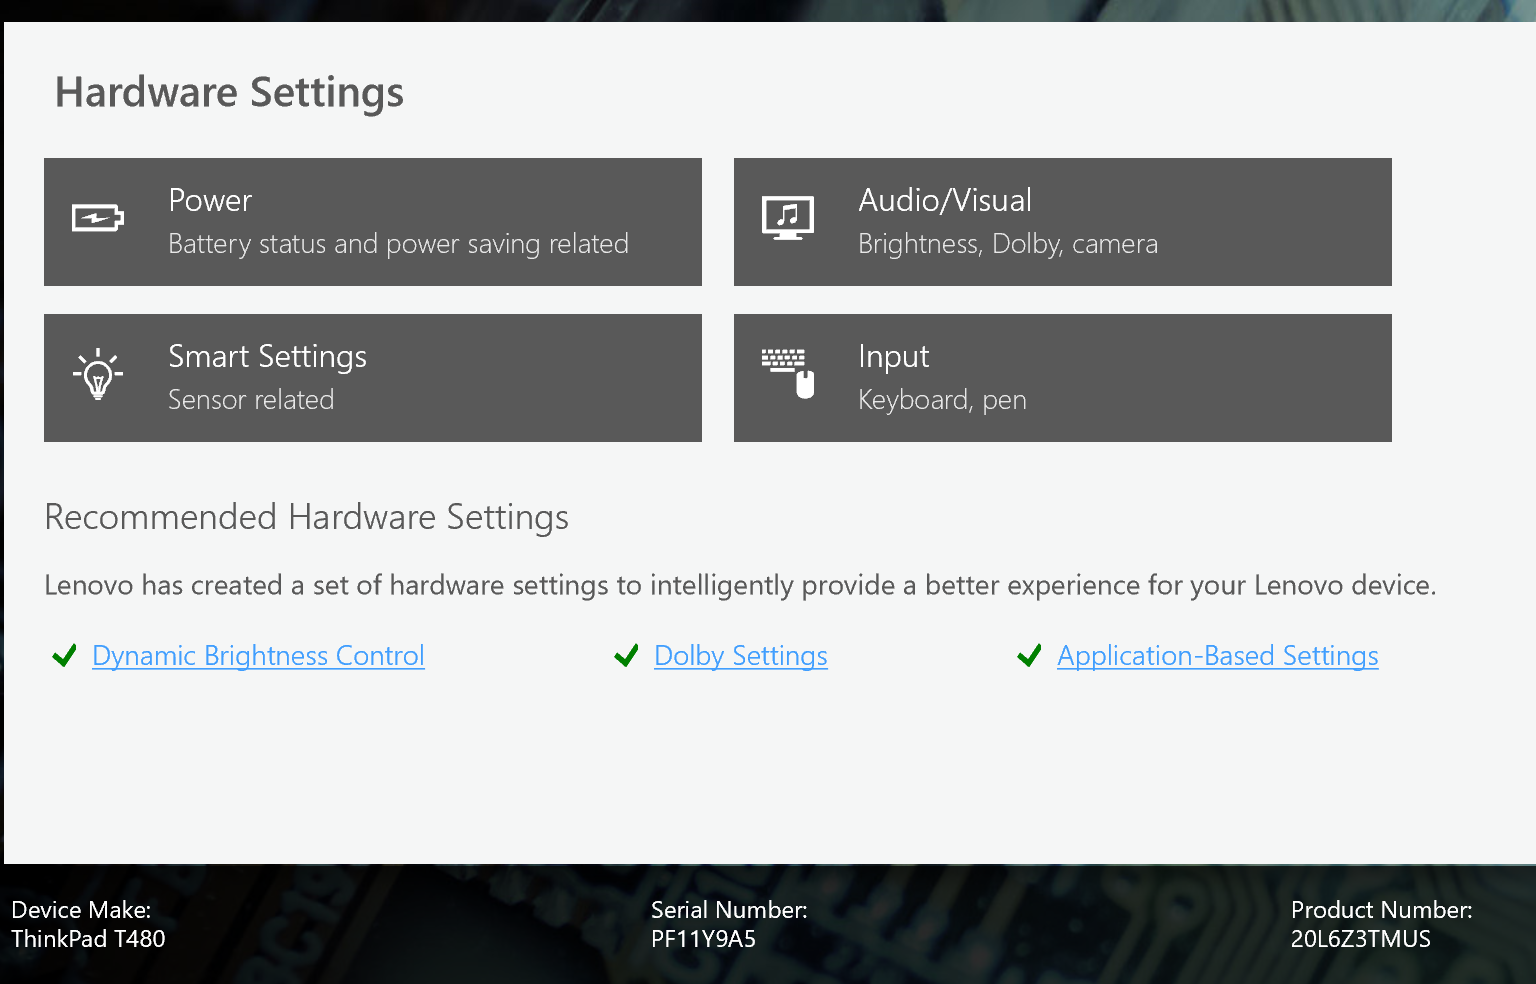This screenshot has width=1536, height=984.
Task: Click the ThinkPad T480 device make text
Action: coord(87,939)
